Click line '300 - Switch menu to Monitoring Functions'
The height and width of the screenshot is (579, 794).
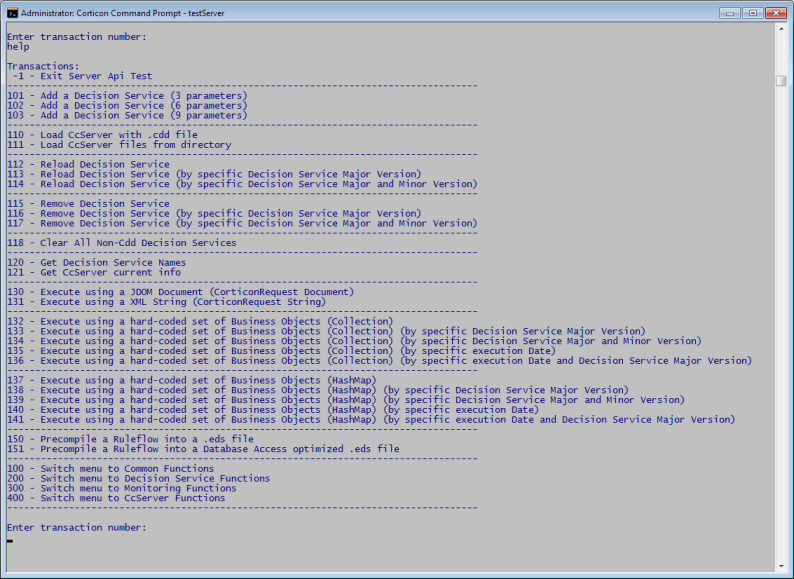coord(122,488)
